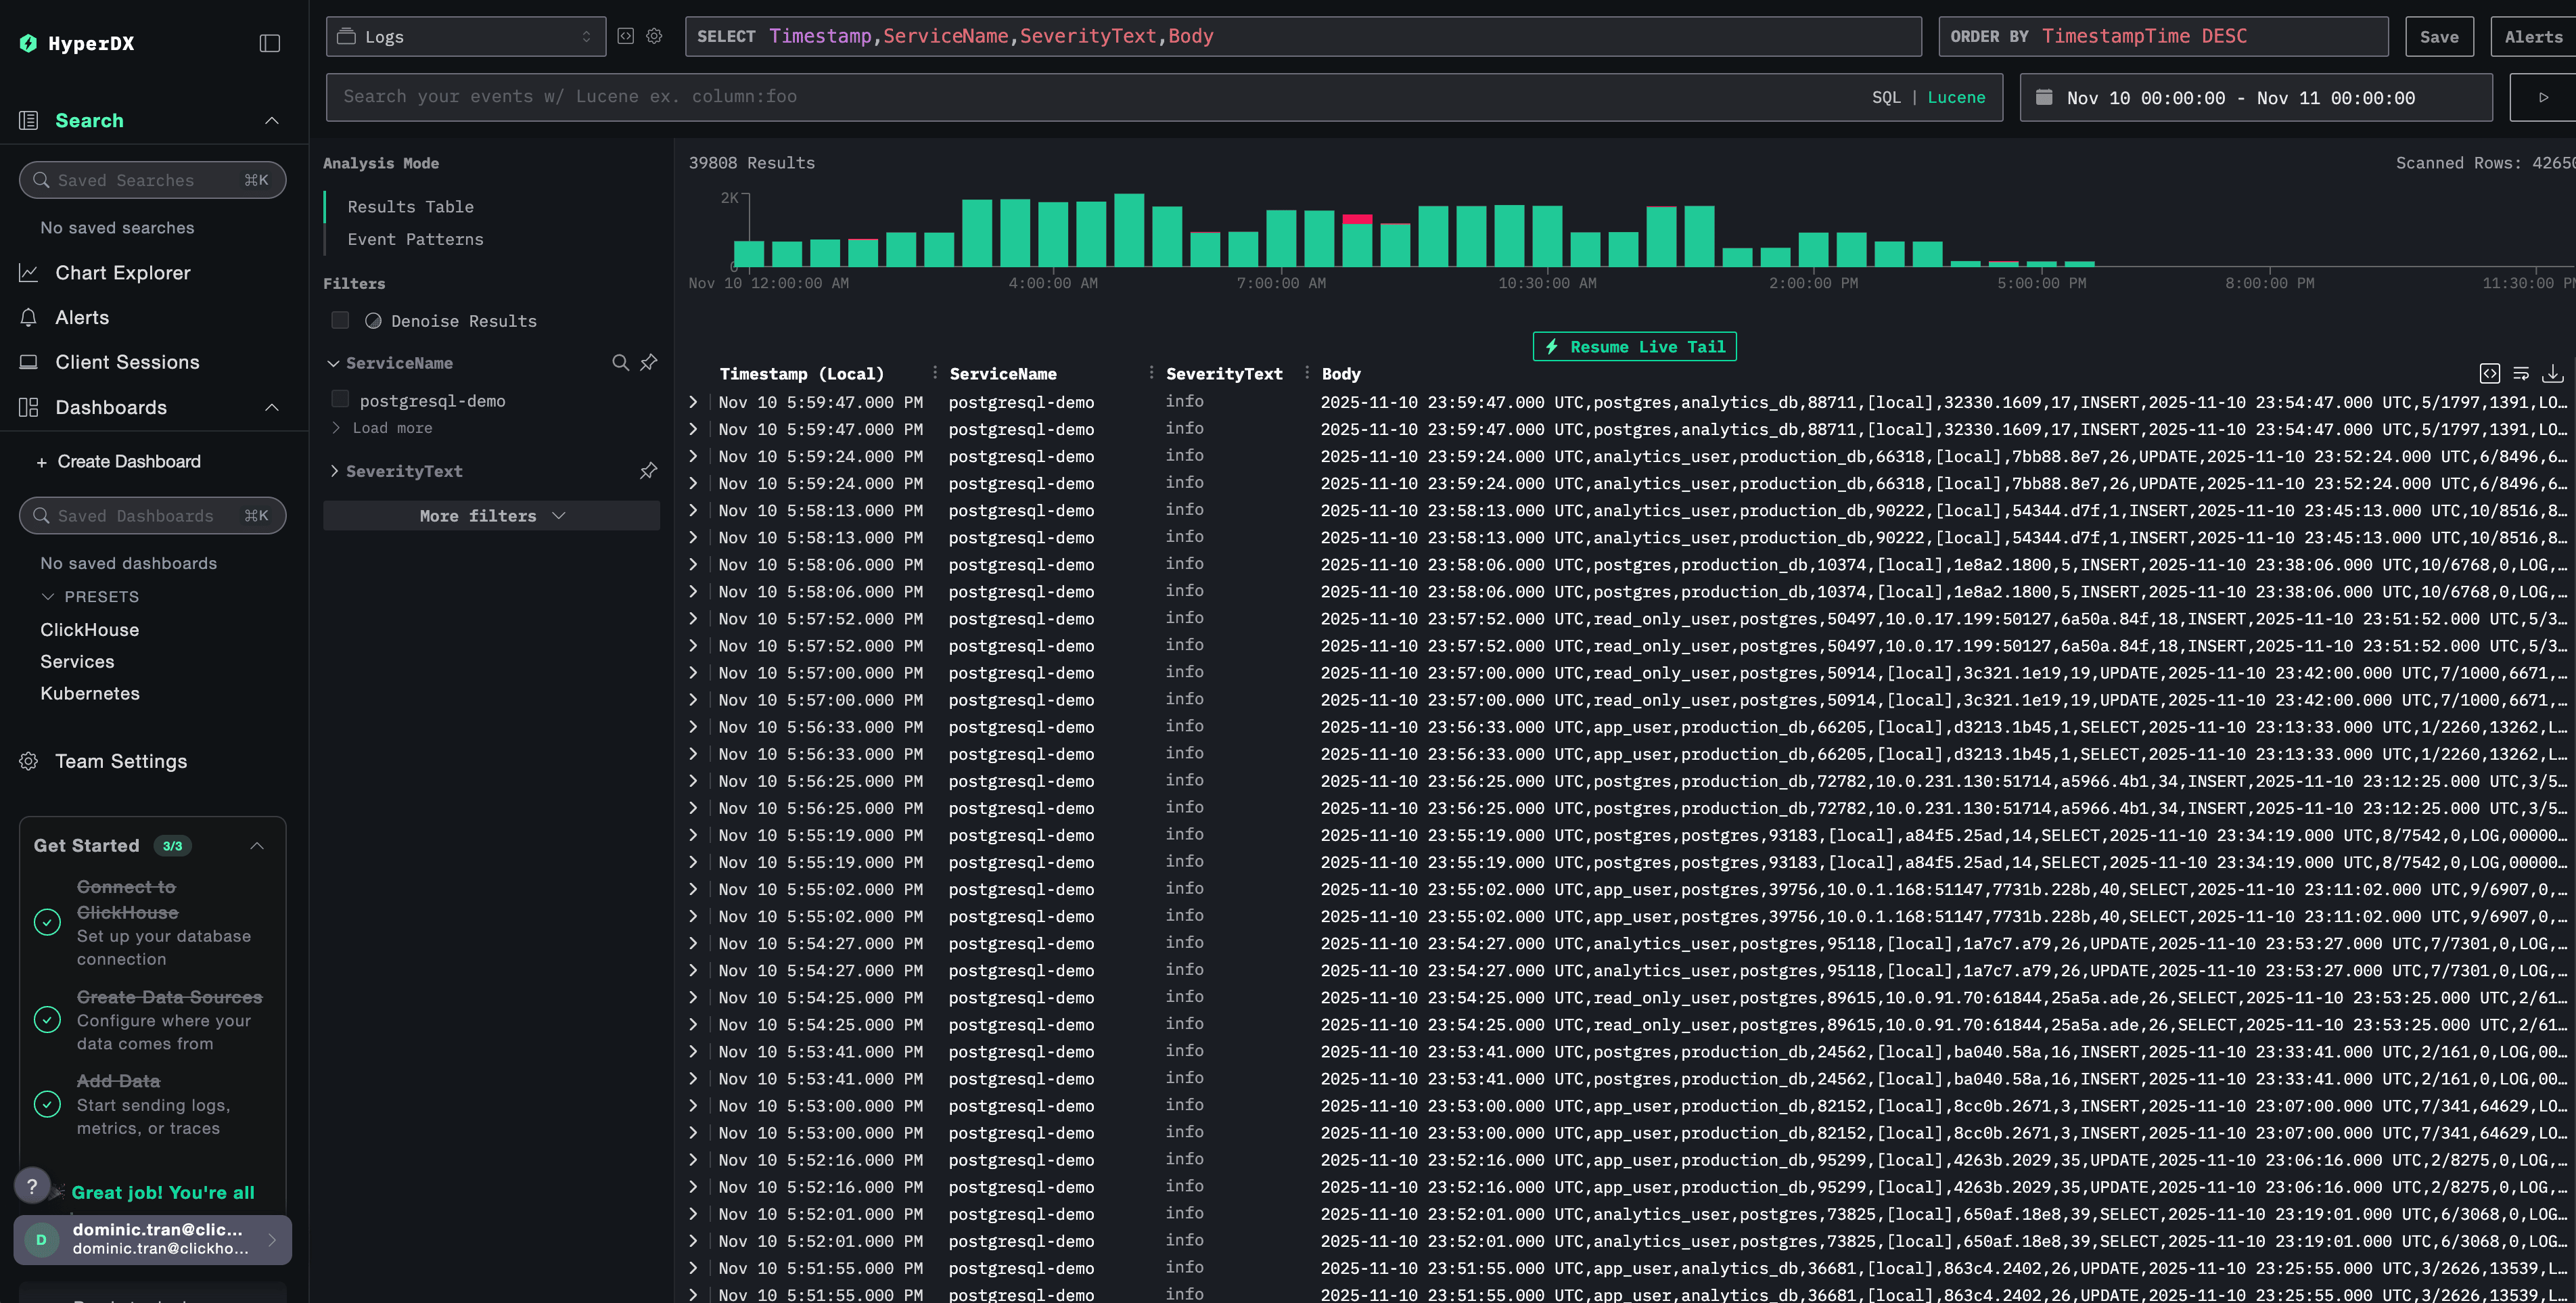Enable the Denoise Results checkbox

pyautogui.click(x=340, y=320)
